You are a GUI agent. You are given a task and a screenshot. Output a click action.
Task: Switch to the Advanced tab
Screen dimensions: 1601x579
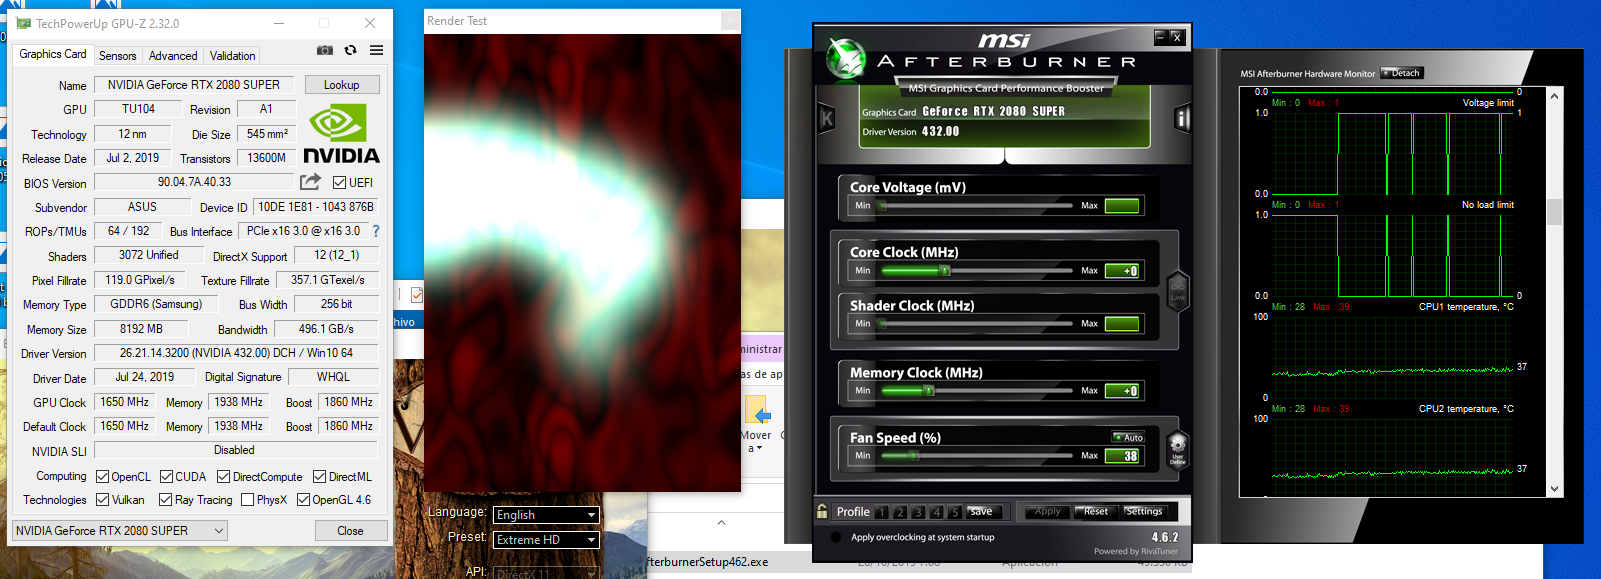173,56
